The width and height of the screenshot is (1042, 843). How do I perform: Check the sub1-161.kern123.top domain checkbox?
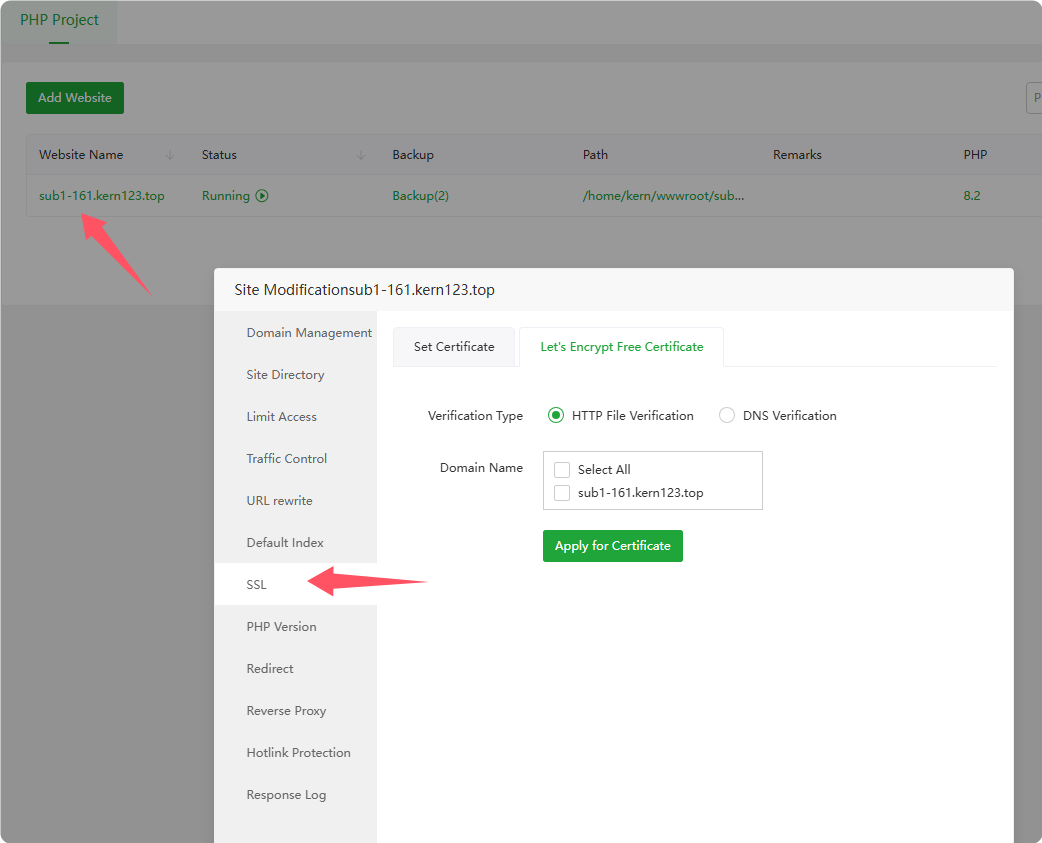(562, 493)
